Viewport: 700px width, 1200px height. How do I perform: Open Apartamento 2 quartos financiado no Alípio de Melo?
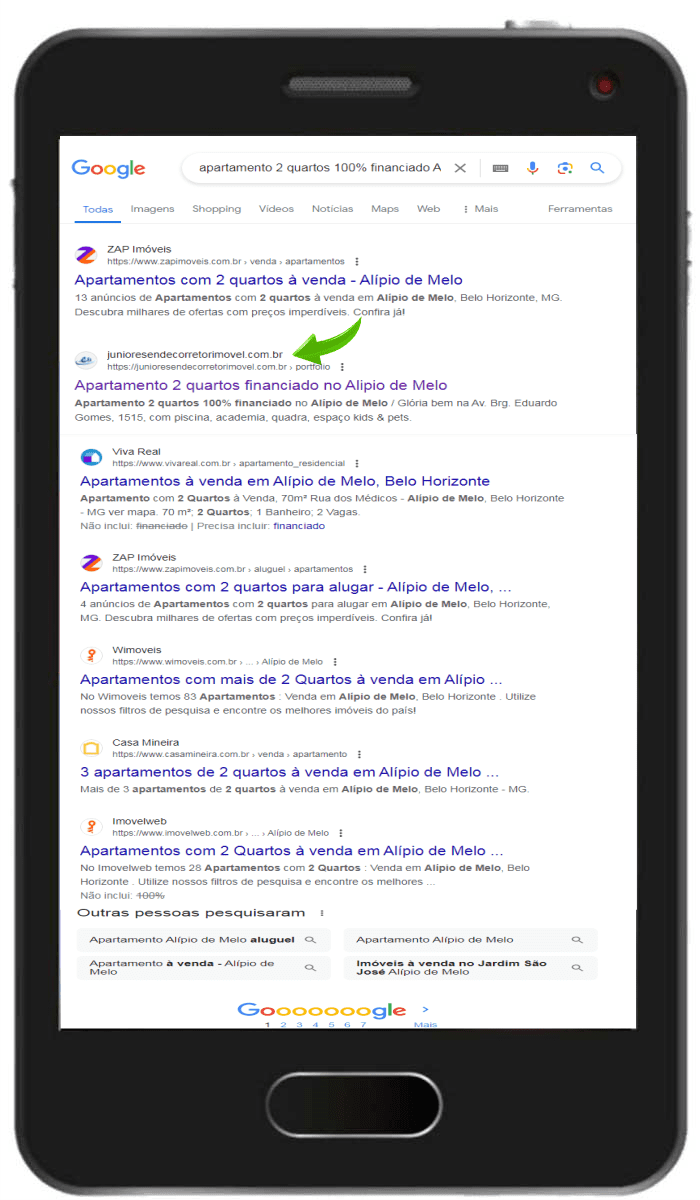(261, 385)
